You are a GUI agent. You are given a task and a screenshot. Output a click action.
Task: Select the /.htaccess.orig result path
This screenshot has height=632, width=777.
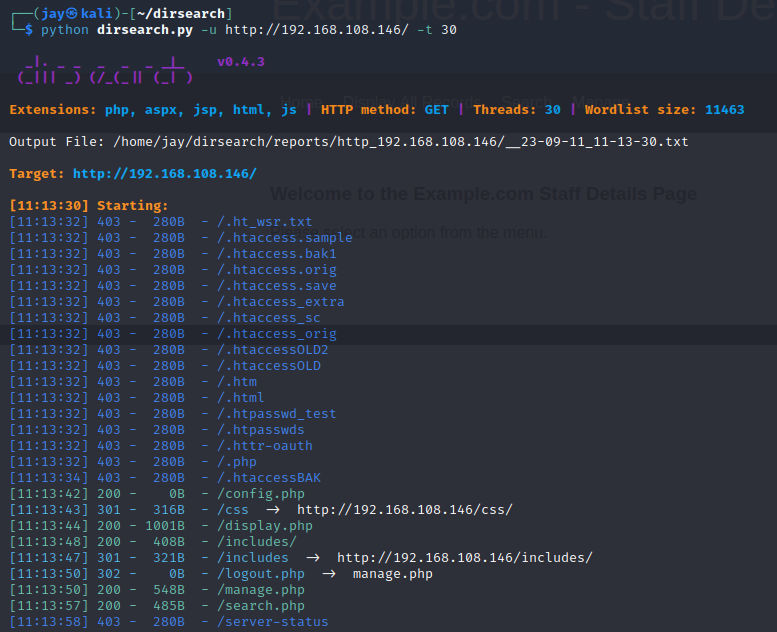(x=277, y=270)
